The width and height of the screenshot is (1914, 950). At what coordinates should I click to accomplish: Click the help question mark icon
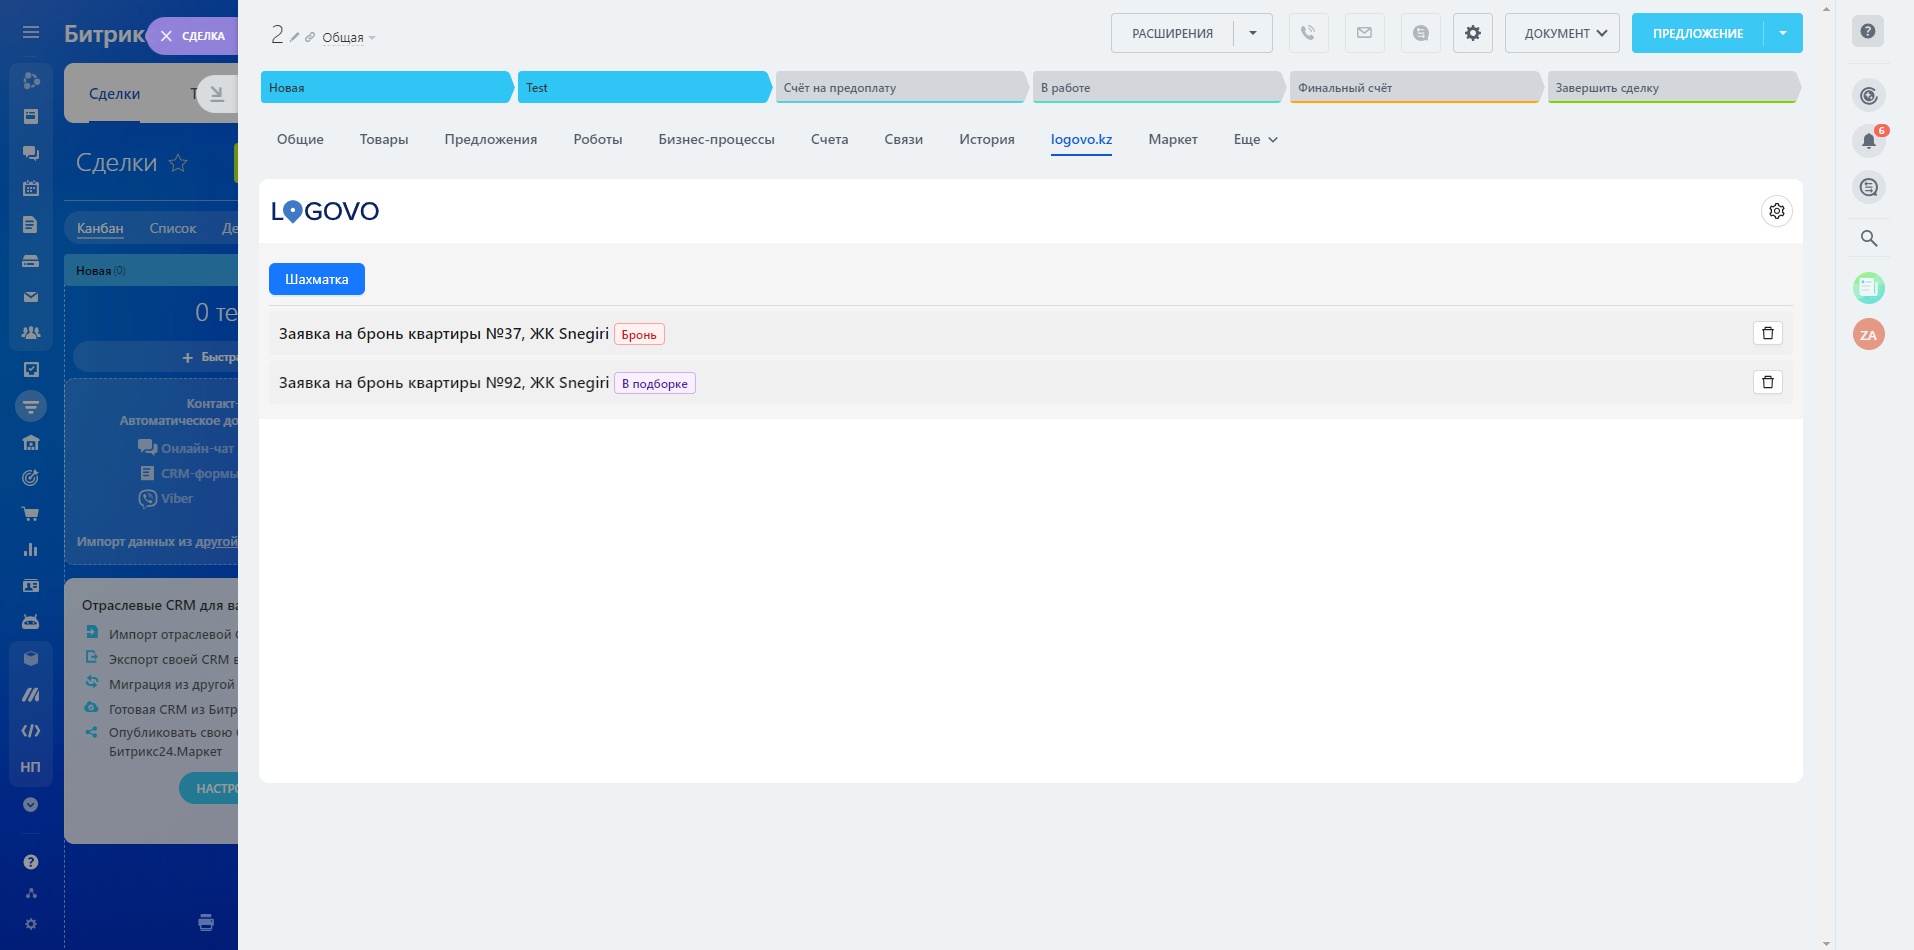pos(1867,31)
